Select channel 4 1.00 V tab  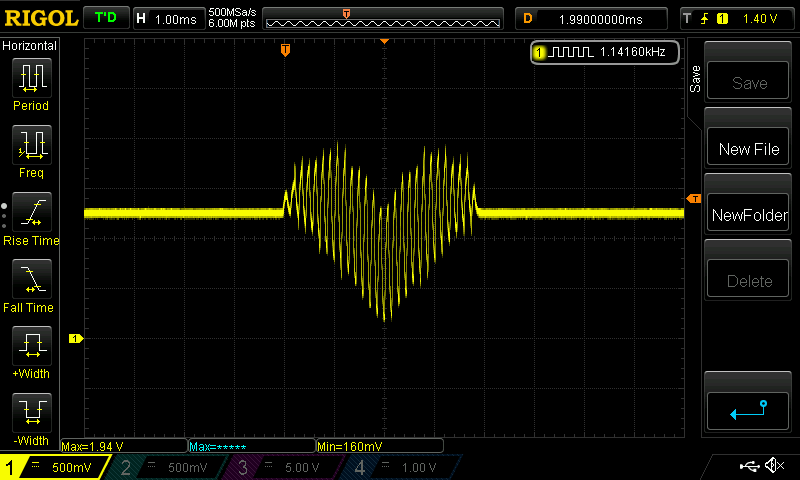tap(402, 467)
